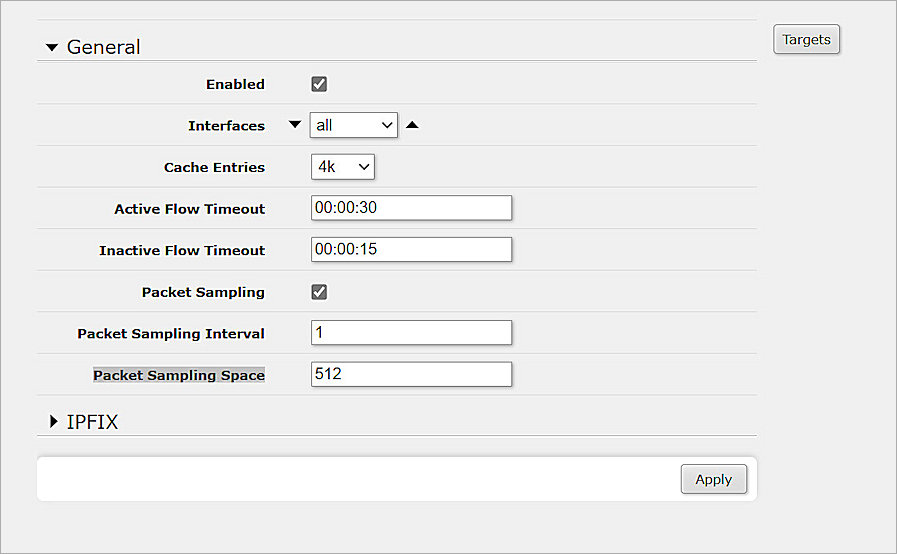Click the Cache Entries label
This screenshot has height=554, width=897.
214,167
